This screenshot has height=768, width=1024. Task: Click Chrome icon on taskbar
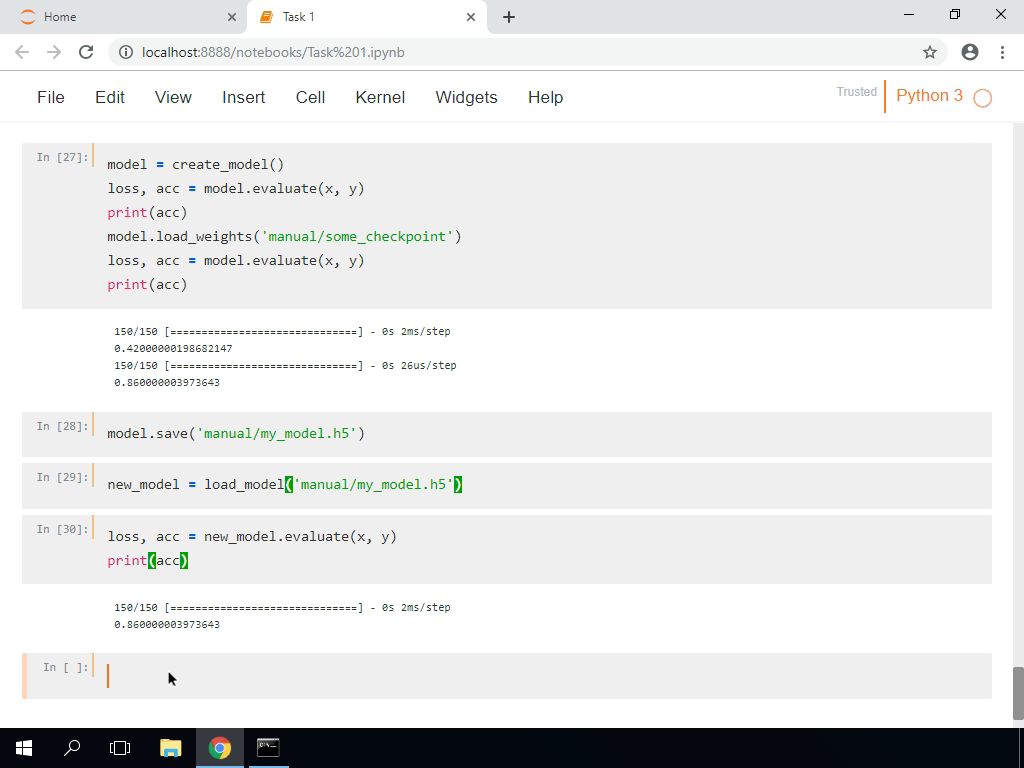tap(220, 748)
